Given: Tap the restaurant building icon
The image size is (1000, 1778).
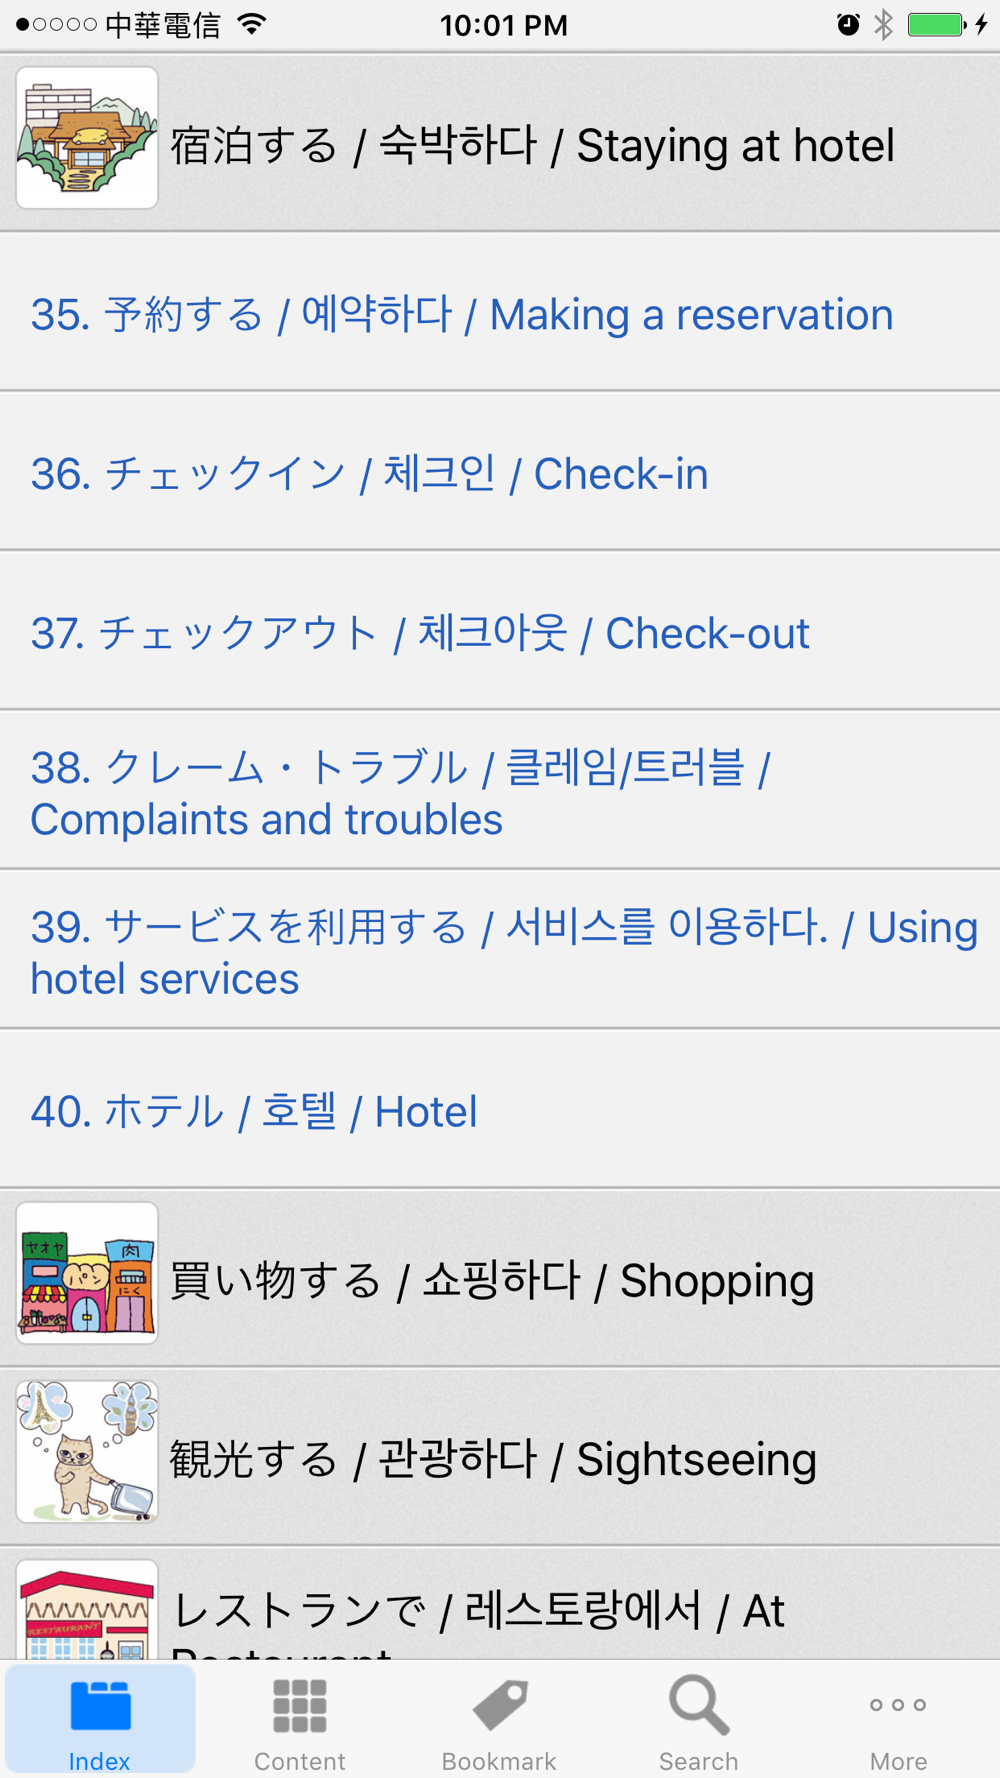Looking at the screenshot, I should point(87,1610).
